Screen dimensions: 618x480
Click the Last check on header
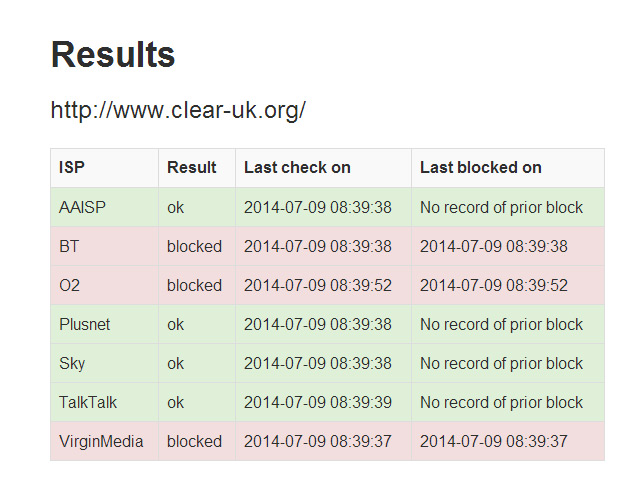pyautogui.click(x=297, y=168)
